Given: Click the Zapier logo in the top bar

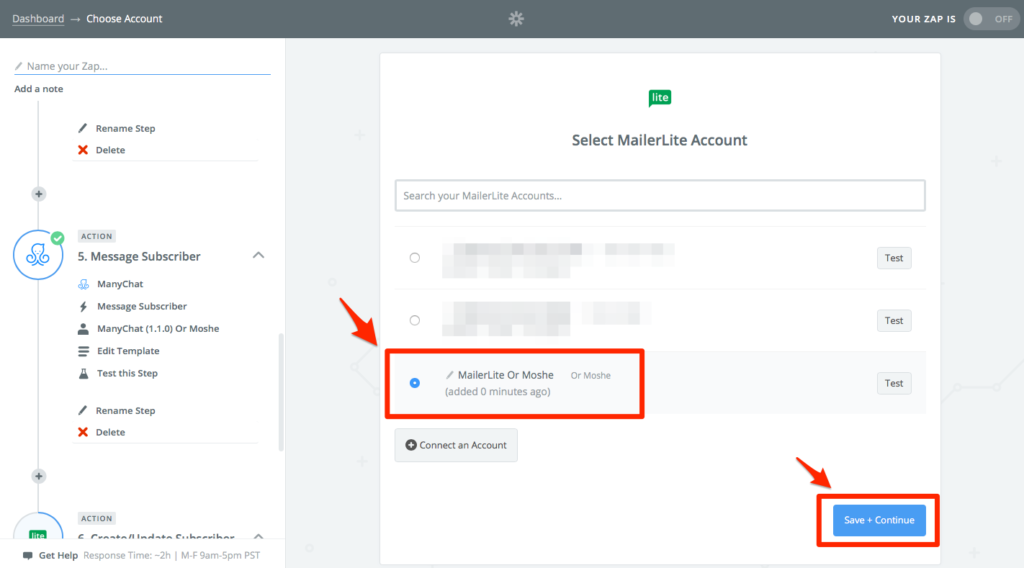Looking at the screenshot, I should [516, 19].
